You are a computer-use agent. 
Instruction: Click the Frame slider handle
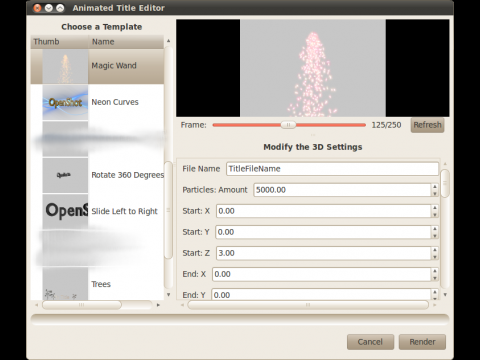click(x=288, y=125)
